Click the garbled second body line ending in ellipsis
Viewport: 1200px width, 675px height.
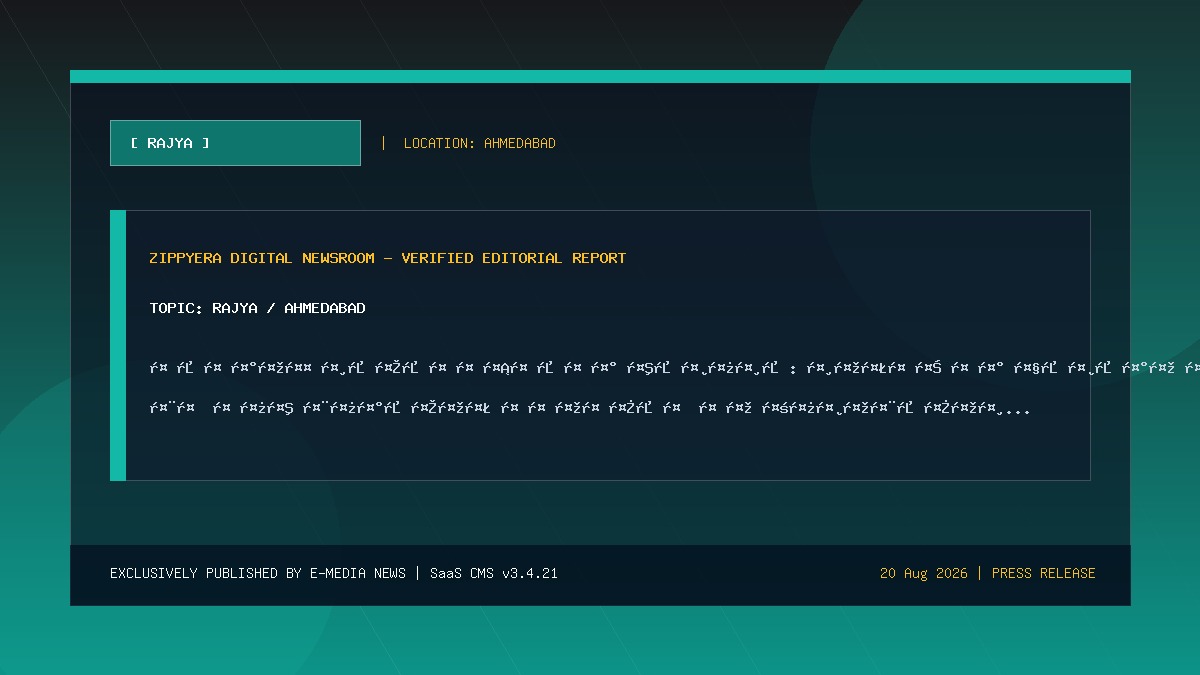(x=590, y=408)
